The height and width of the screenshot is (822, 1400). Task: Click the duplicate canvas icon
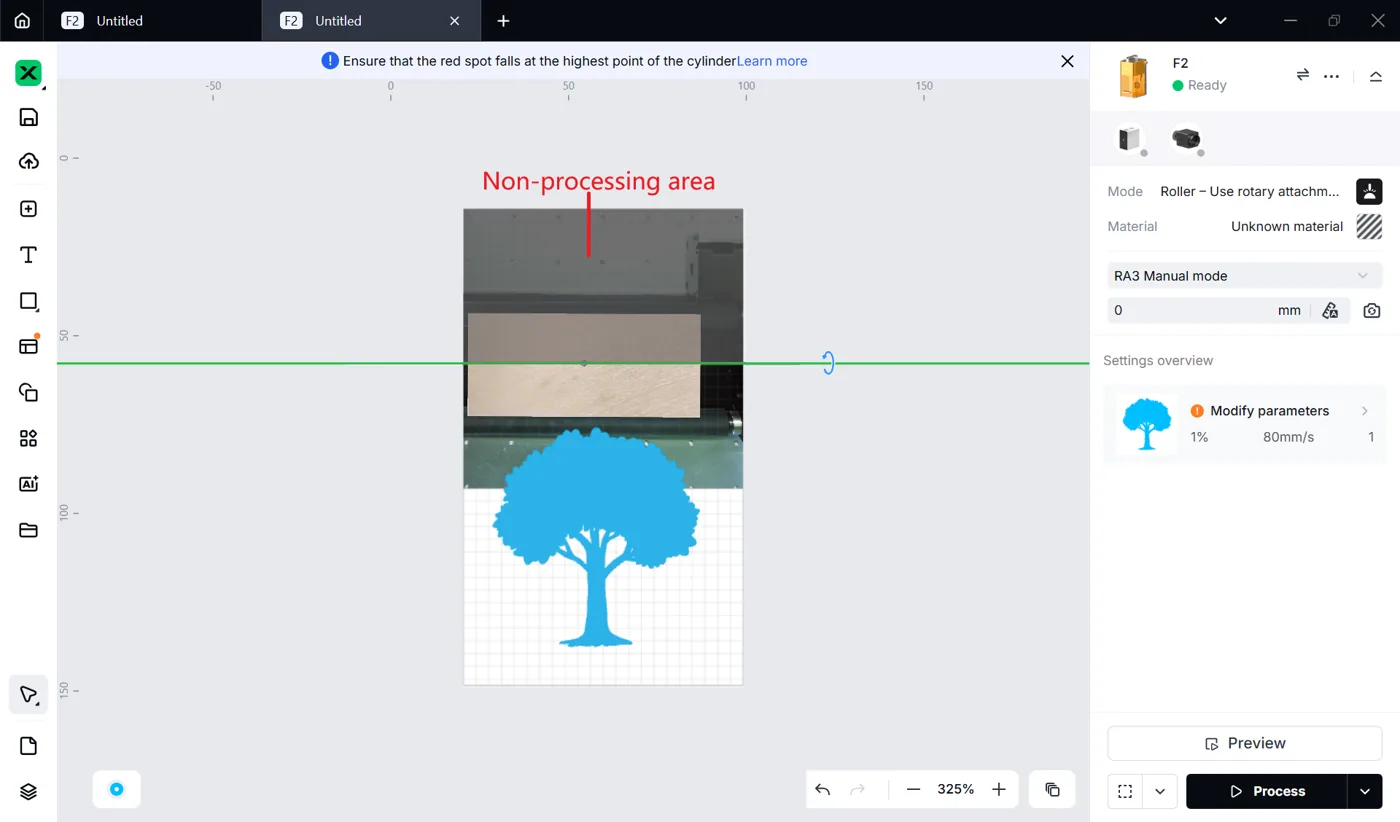point(1052,789)
